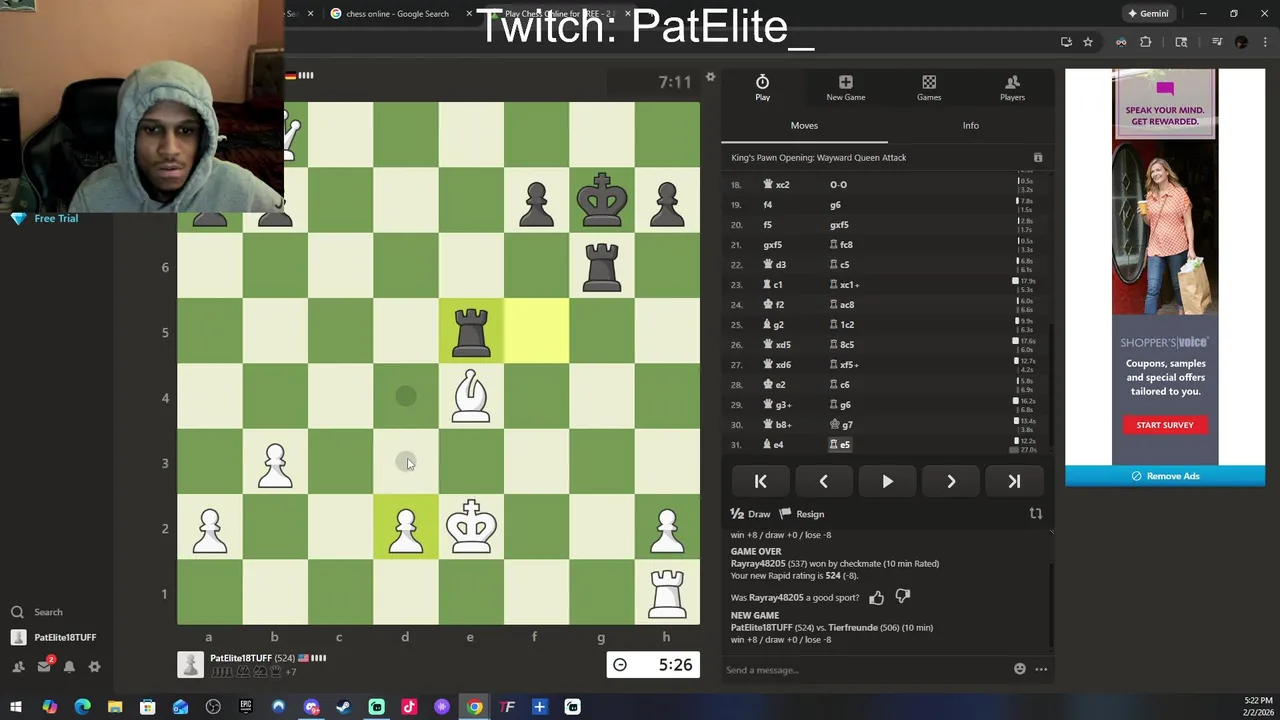Image resolution: width=1280 pixels, height=720 pixels.
Task: Click the opening book icon beside Wayward Queen Attack
Action: point(1038,158)
